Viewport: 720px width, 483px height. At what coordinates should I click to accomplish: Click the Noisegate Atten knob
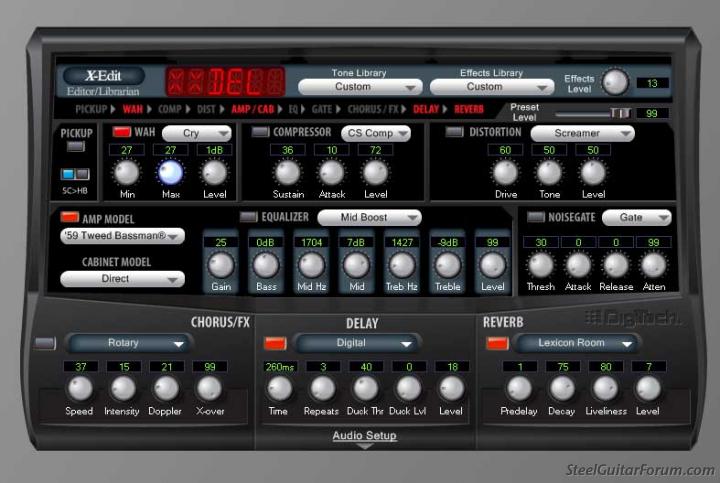(x=653, y=265)
